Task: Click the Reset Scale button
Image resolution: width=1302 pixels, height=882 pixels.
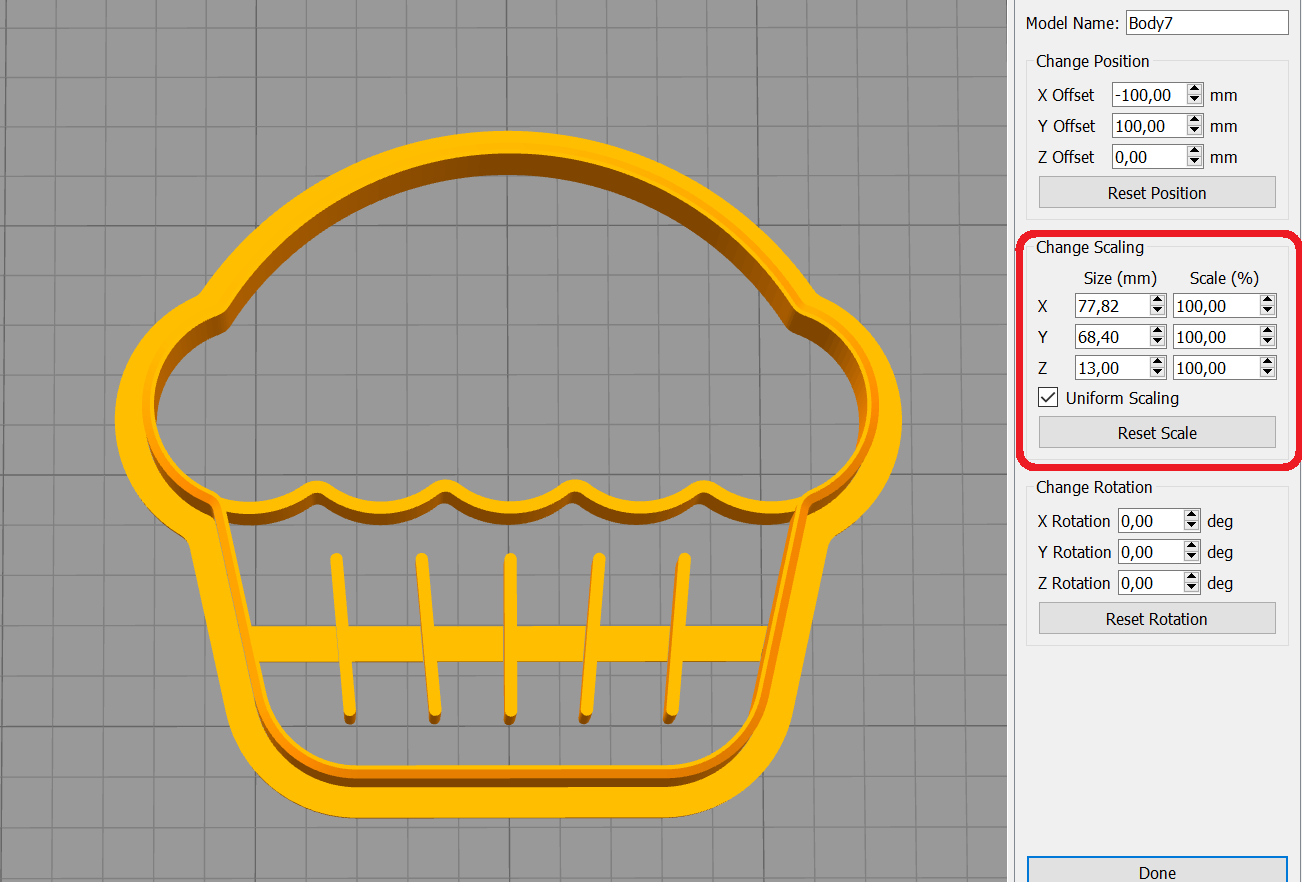Action: tap(1157, 433)
